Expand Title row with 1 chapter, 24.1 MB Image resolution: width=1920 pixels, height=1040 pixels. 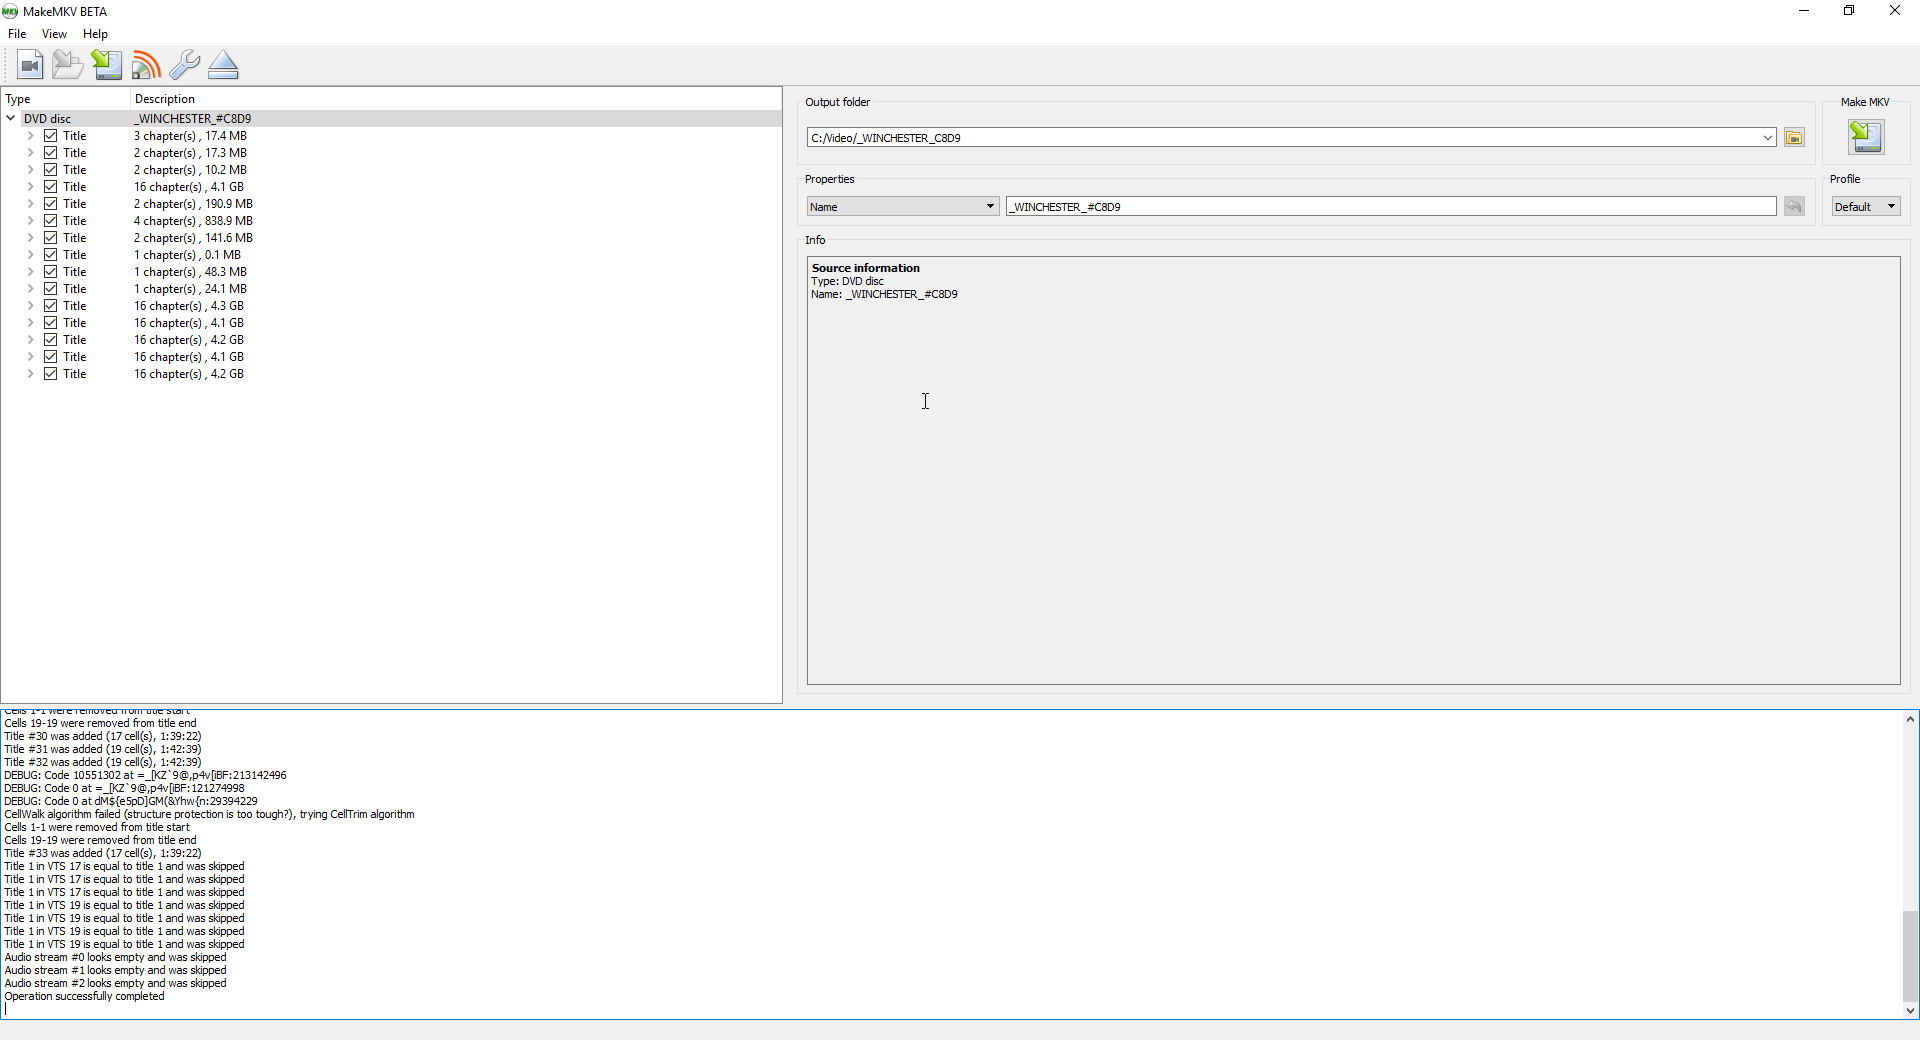(x=30, y=289)
